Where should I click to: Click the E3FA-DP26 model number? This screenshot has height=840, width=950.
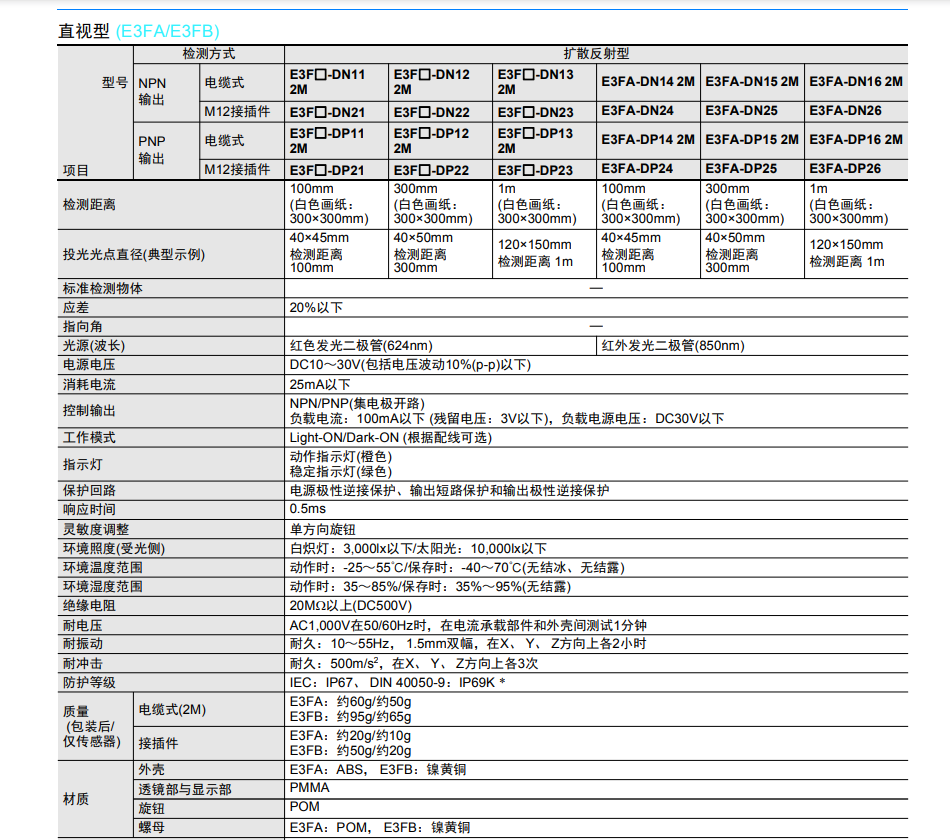[845, 169]
